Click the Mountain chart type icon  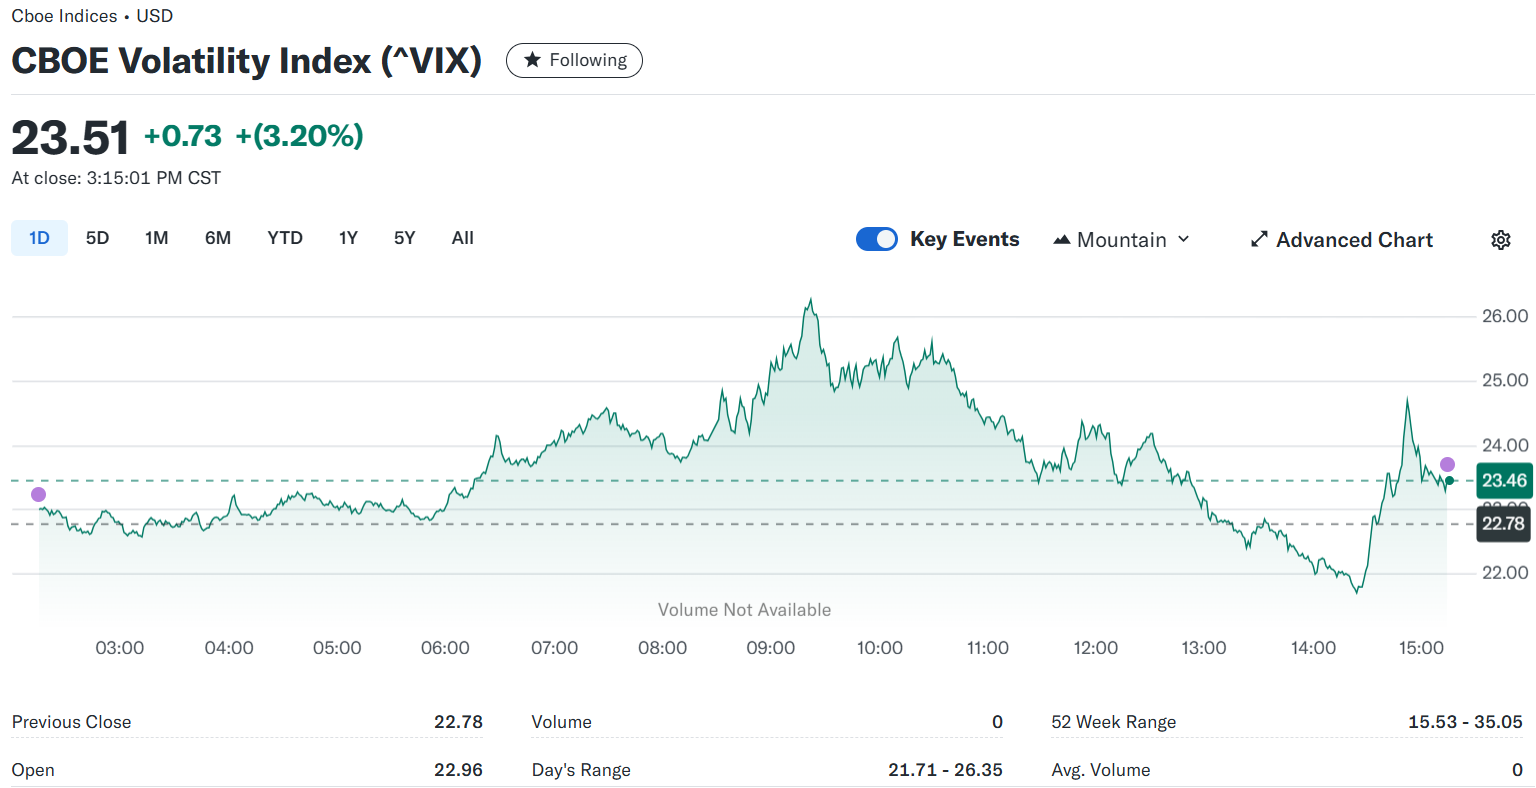(x=1062, y=240)
